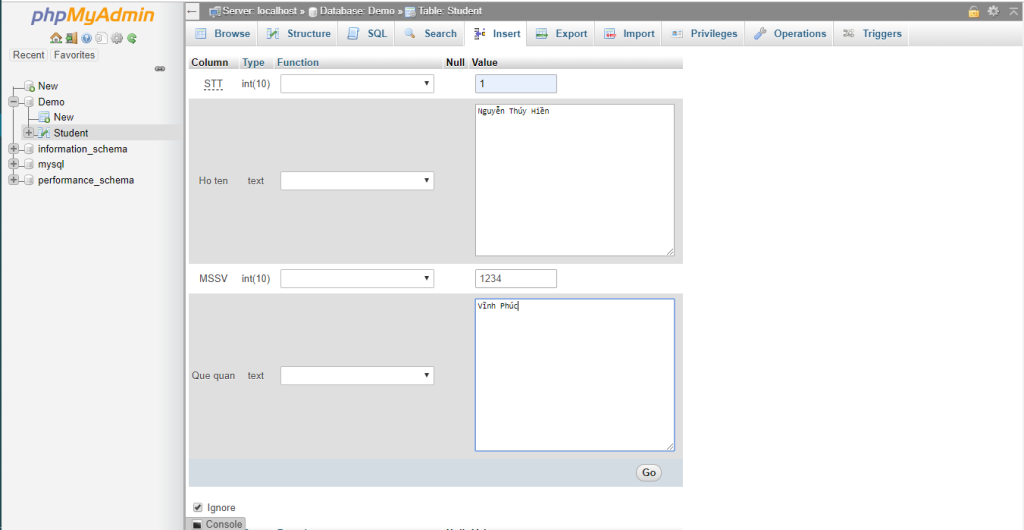Reload navigation panel with green refresh icon
This screenshot has width=1024, height=530.
(132, 39)
